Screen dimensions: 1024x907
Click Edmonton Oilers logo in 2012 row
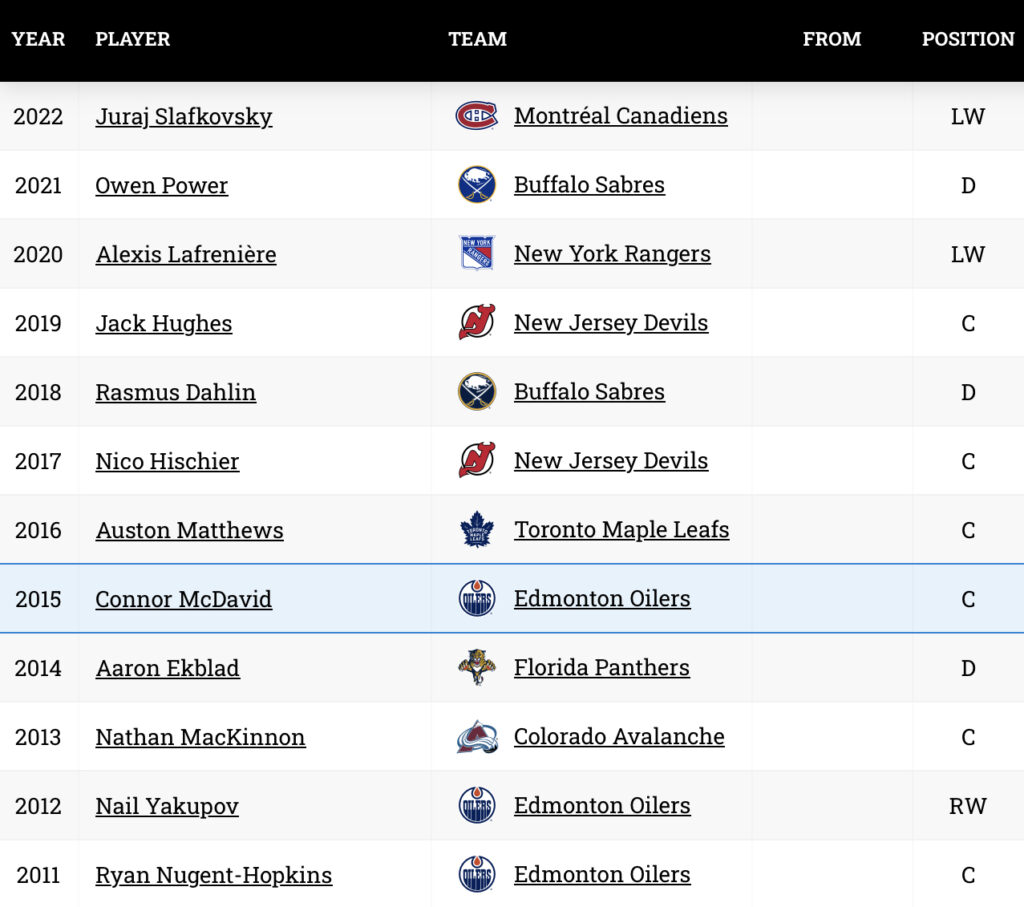[x=476, y=806]
